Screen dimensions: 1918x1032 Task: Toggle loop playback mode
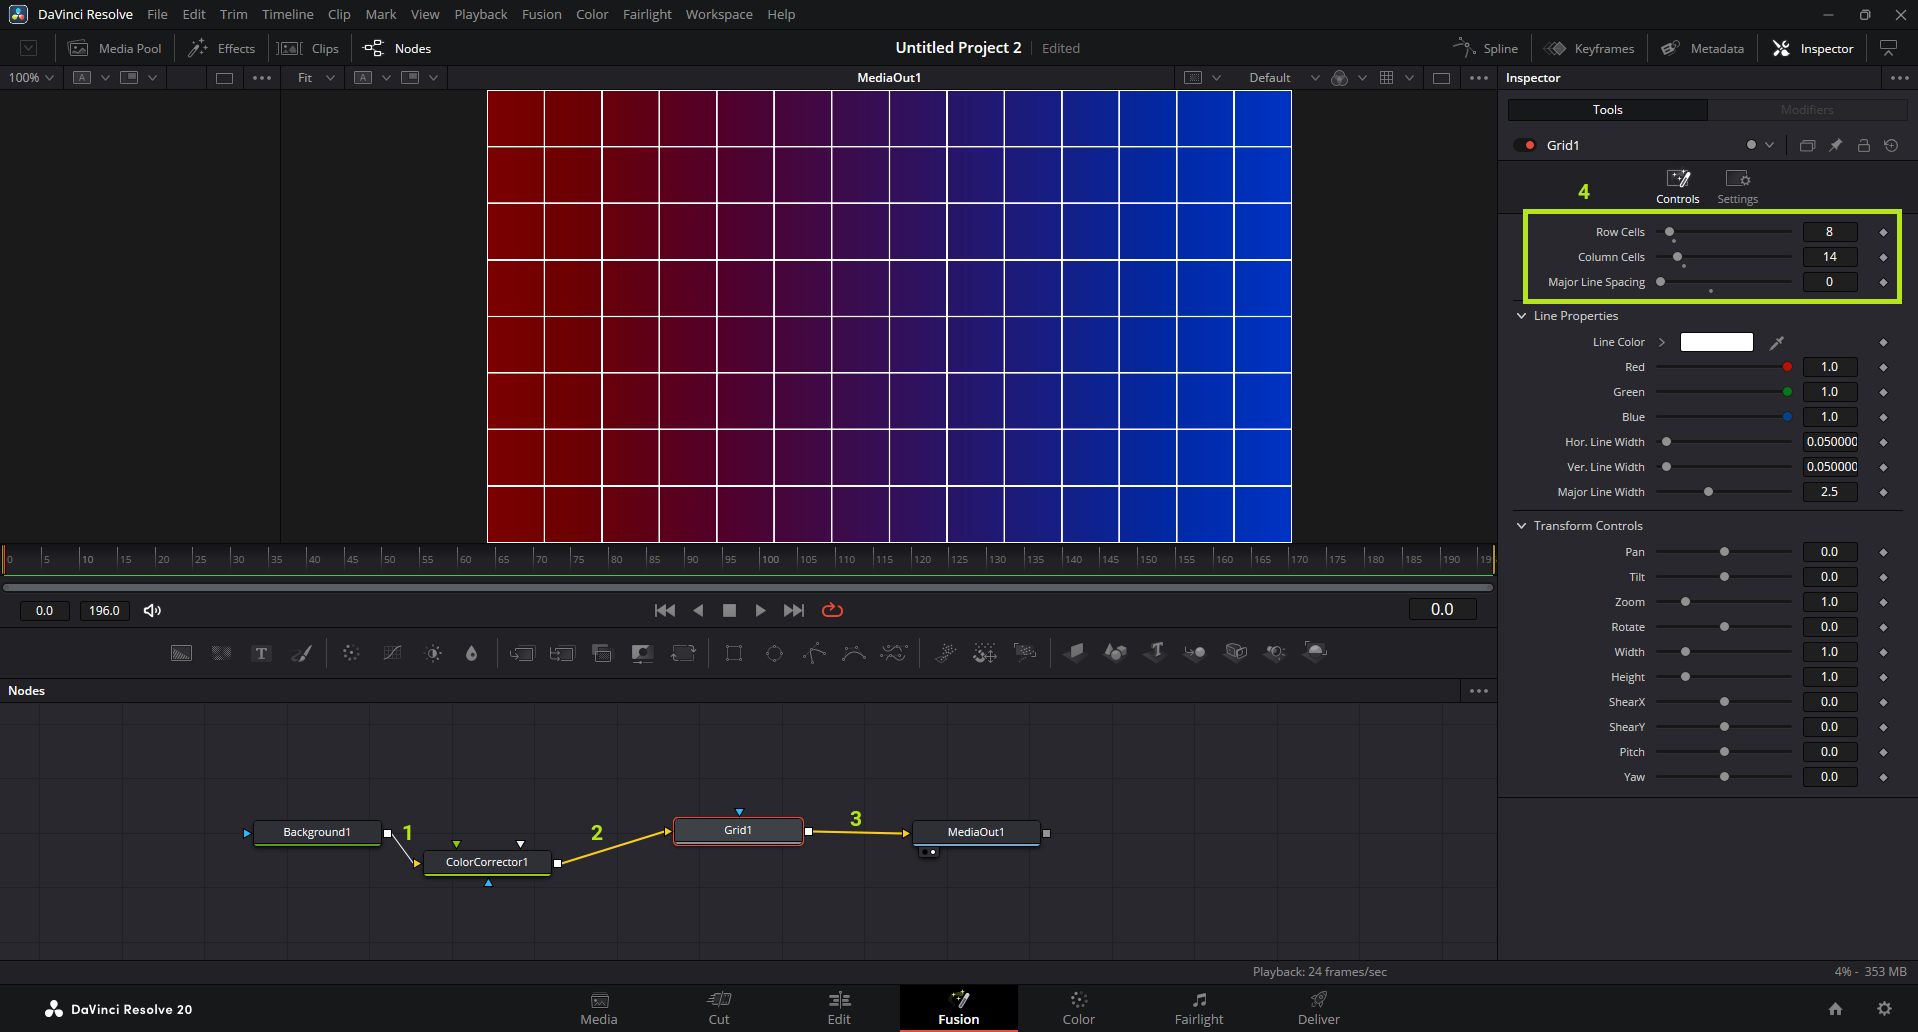[x=832, y=610]
